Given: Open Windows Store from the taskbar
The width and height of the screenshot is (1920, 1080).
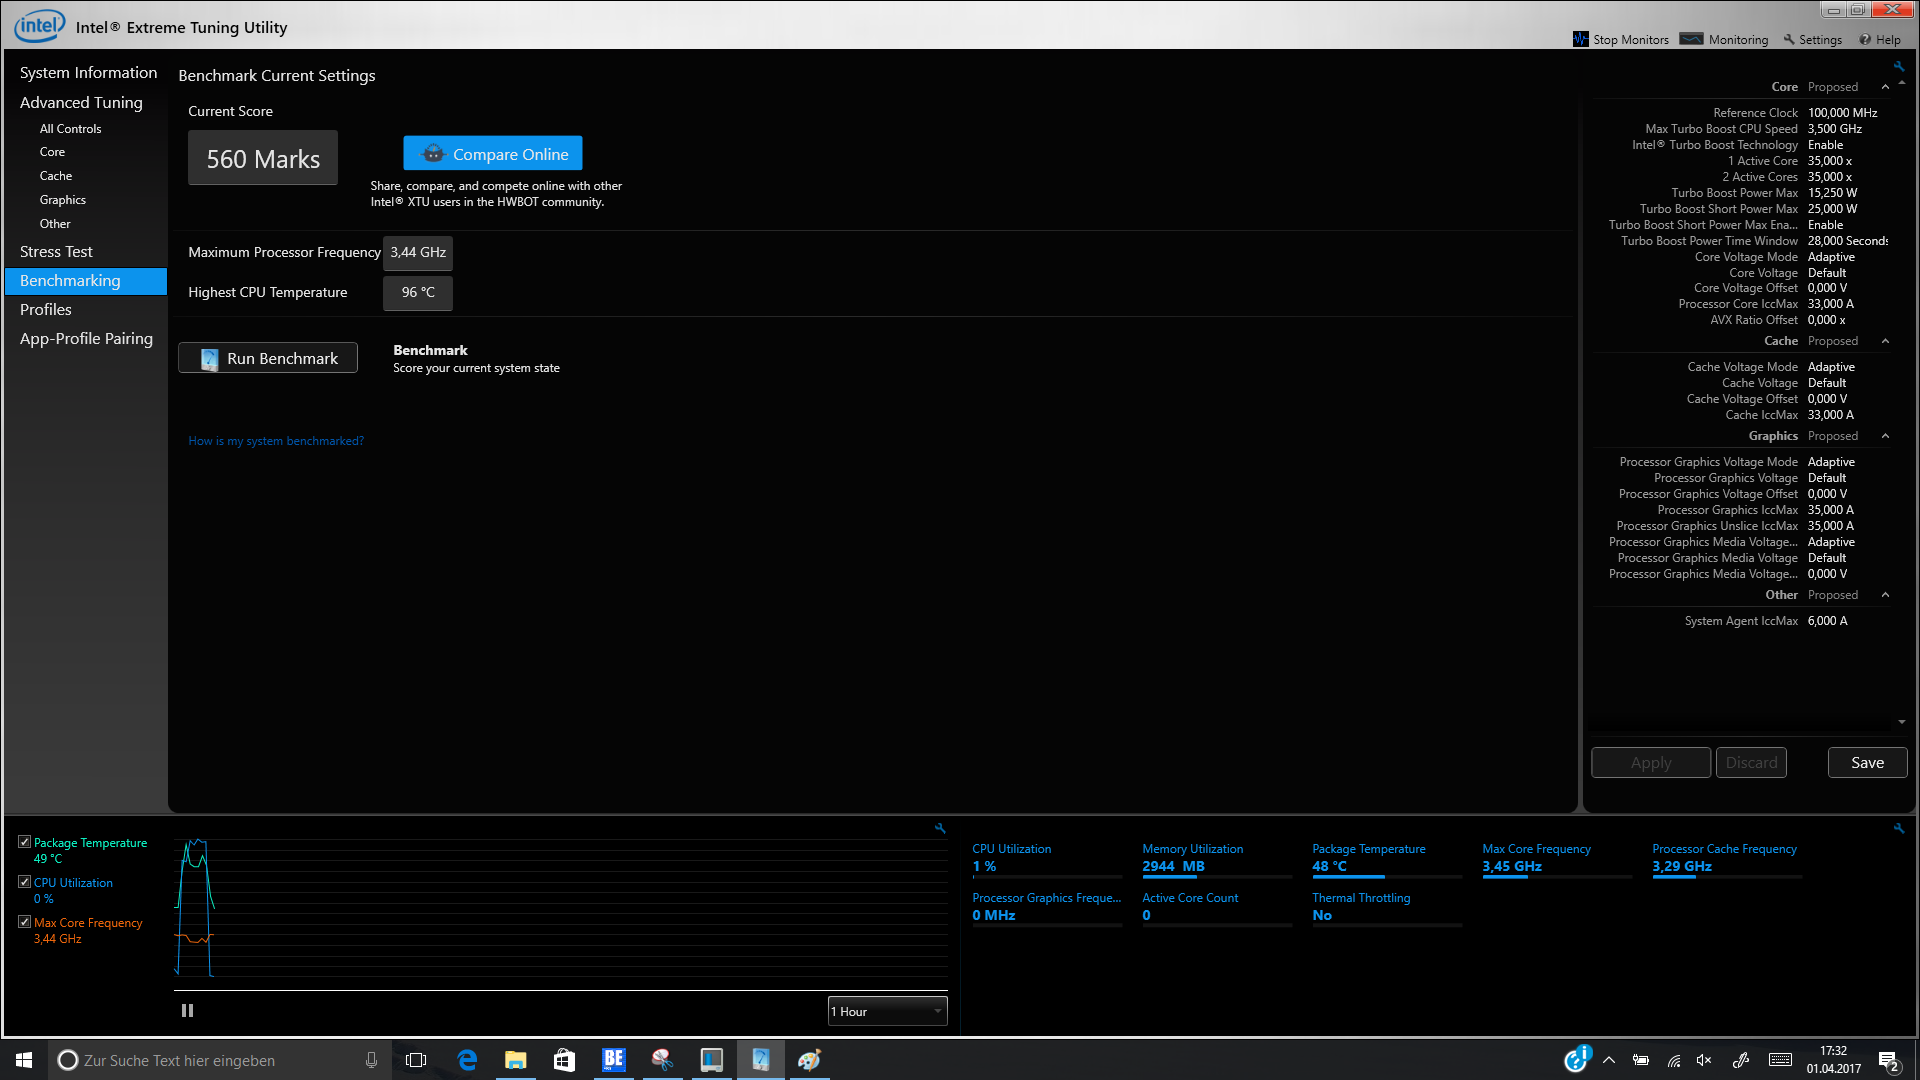Looking at the screenshot, I should coord(564,1060).
